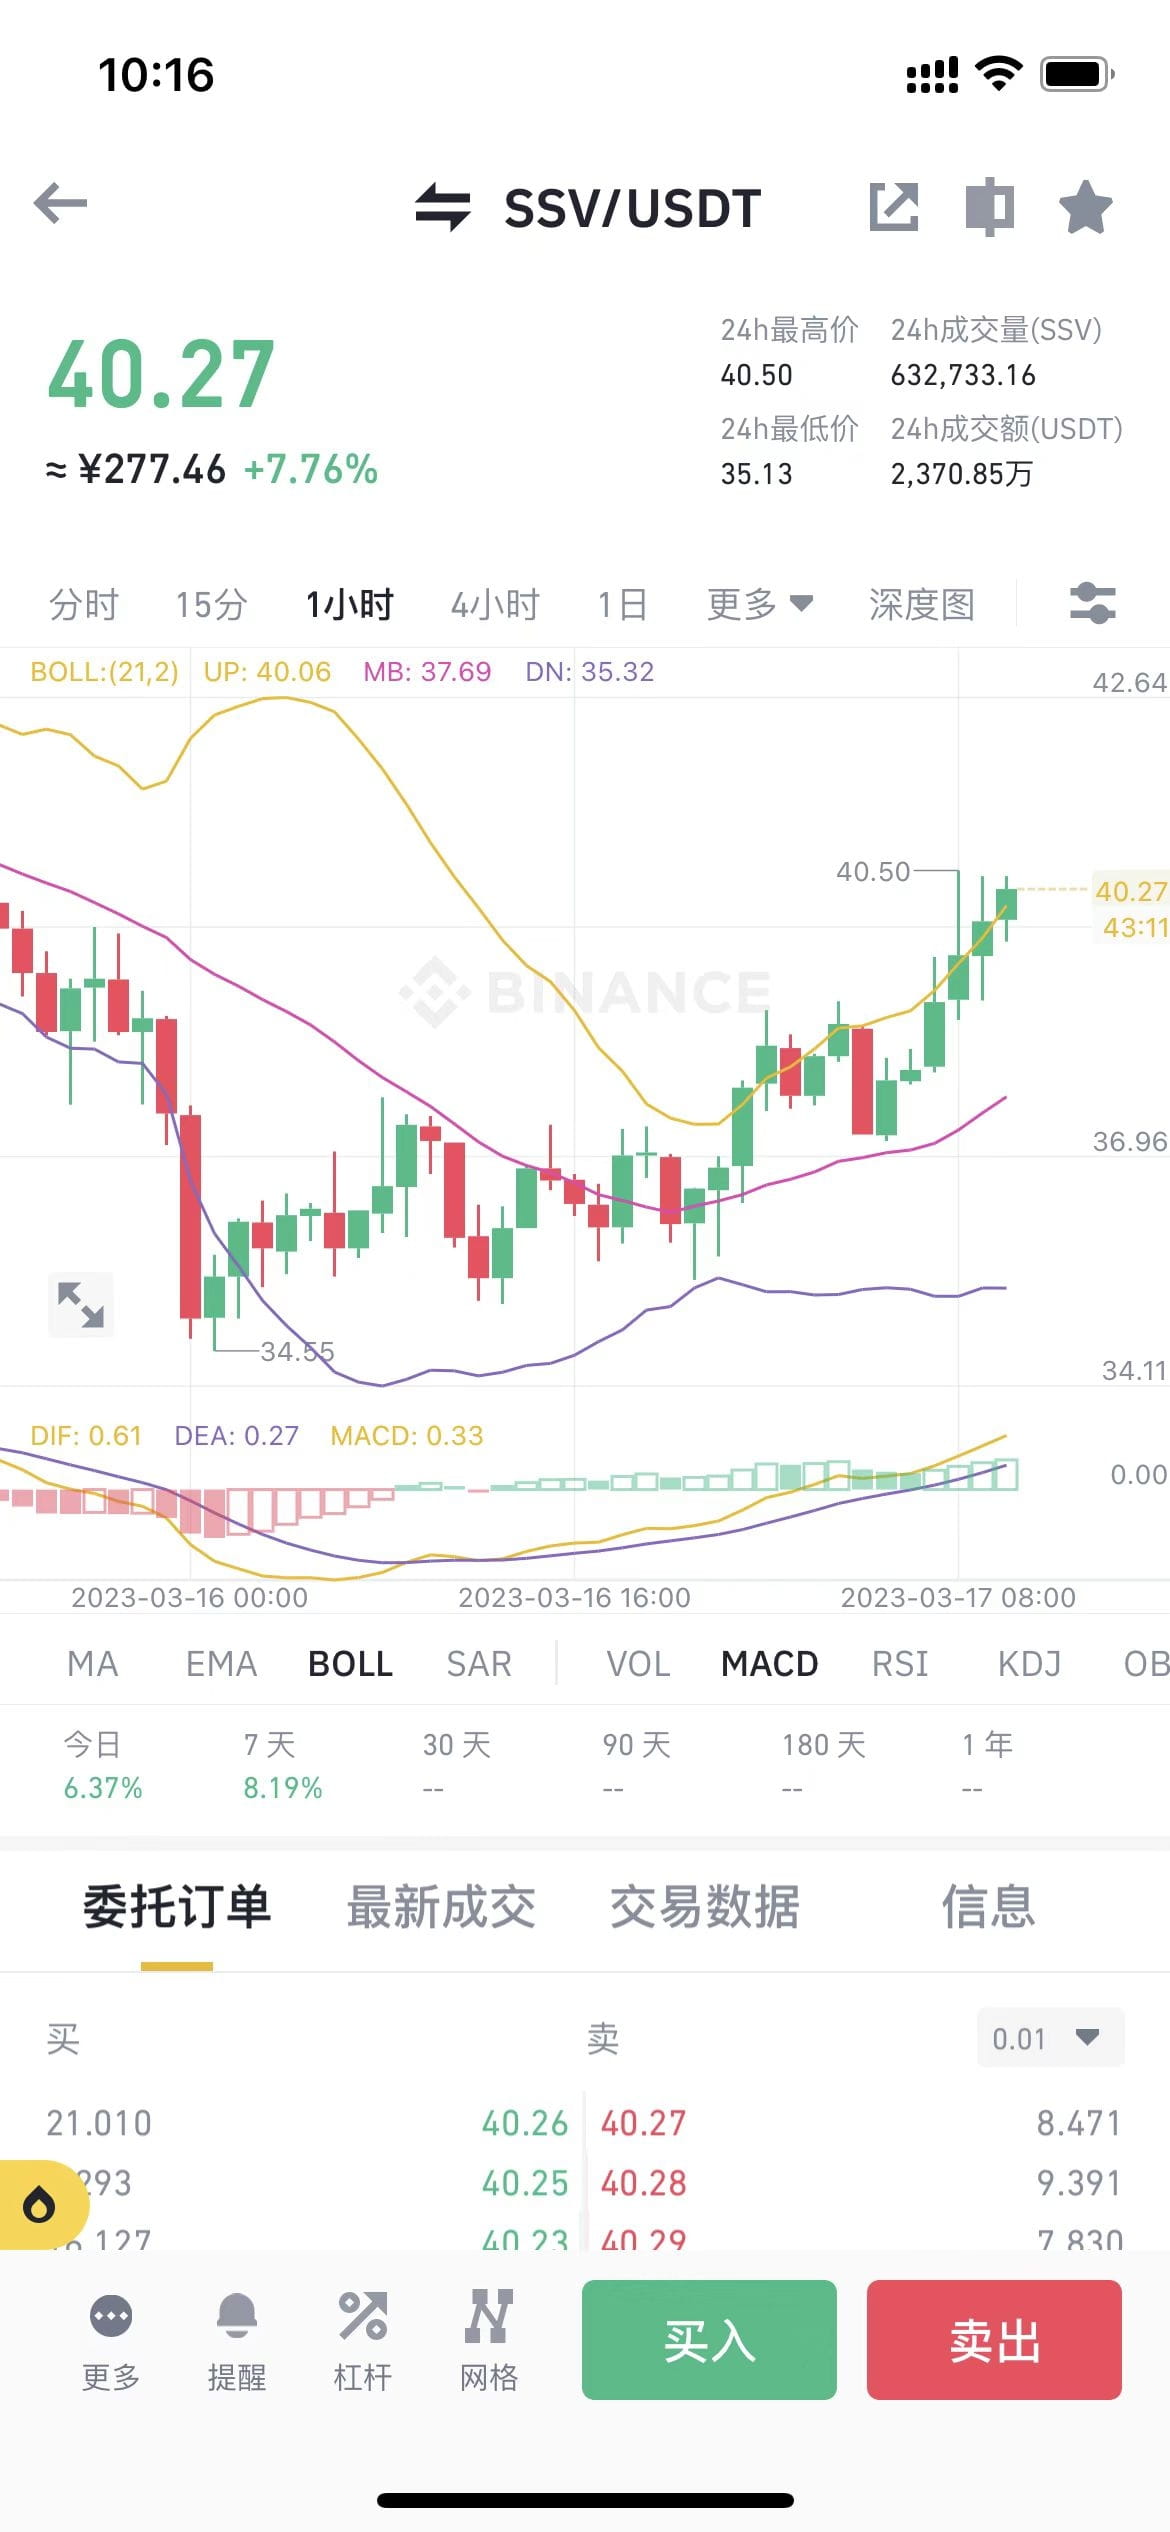Switch indicator to KDJ
The width and height of the screenshot is (1170, 2532).
1030,1663
